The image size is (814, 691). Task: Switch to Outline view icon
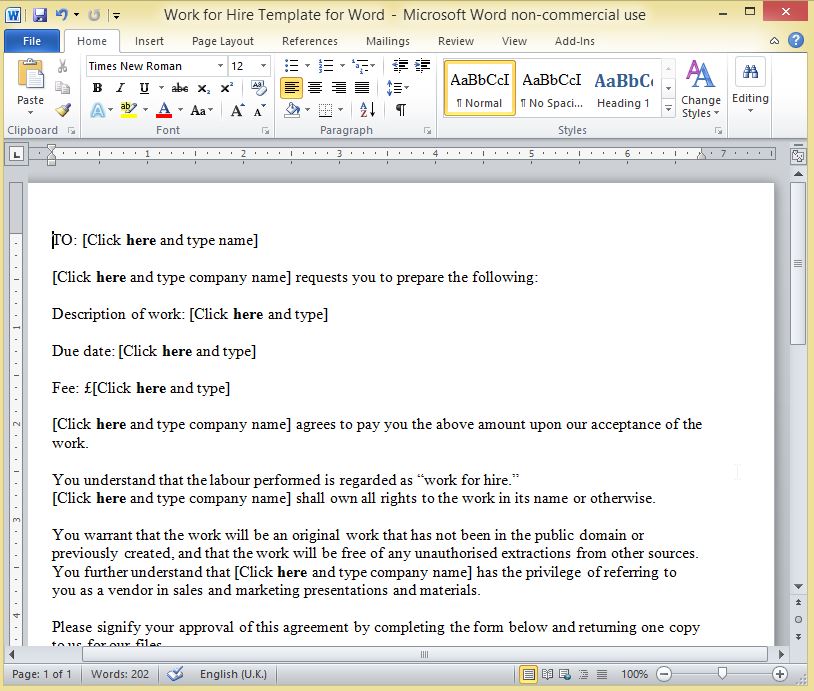point(584,674)
